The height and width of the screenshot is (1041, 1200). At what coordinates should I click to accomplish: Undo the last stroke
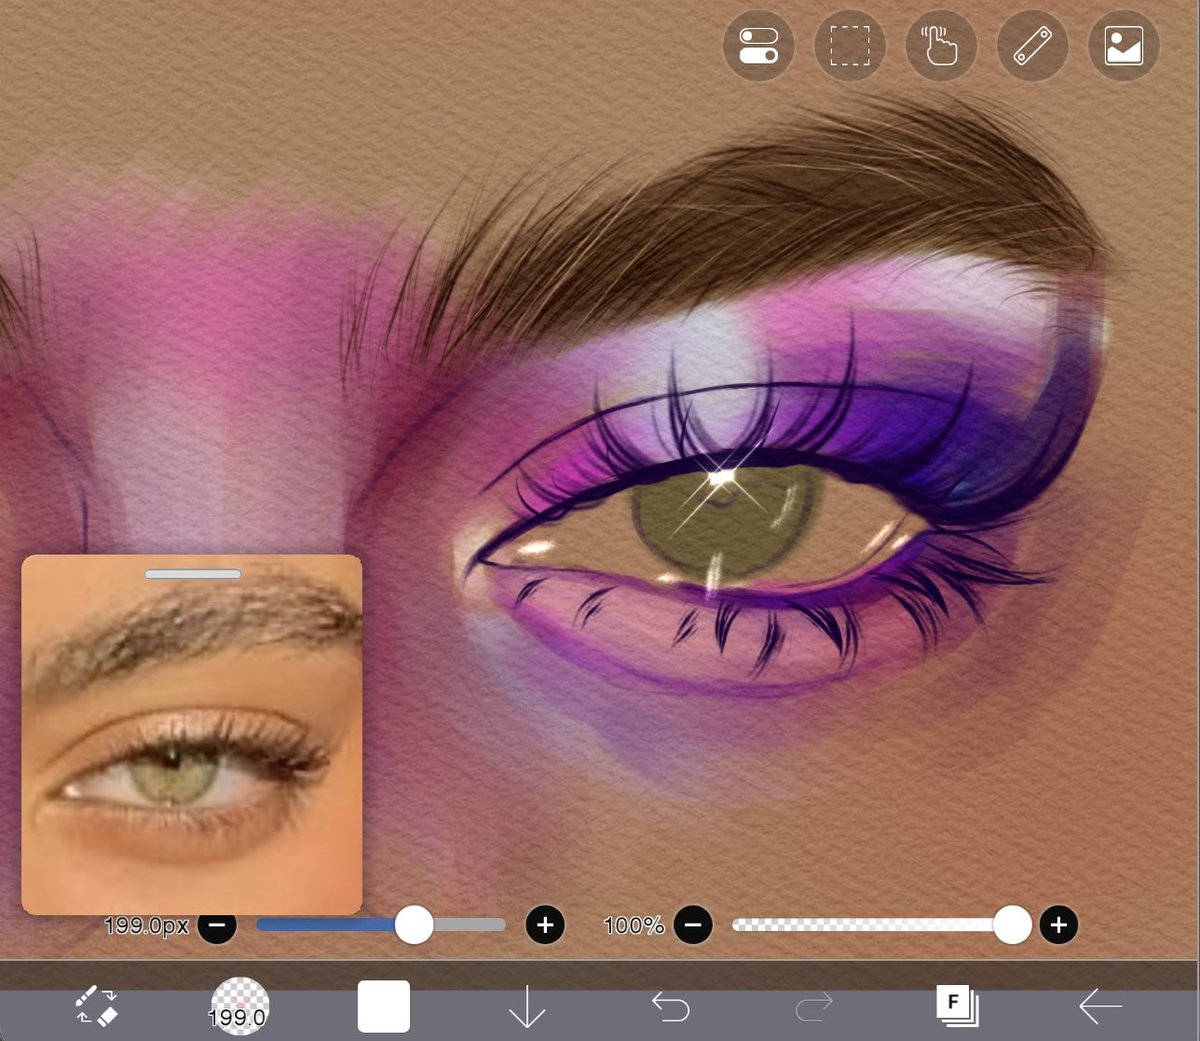(670, 1006)
